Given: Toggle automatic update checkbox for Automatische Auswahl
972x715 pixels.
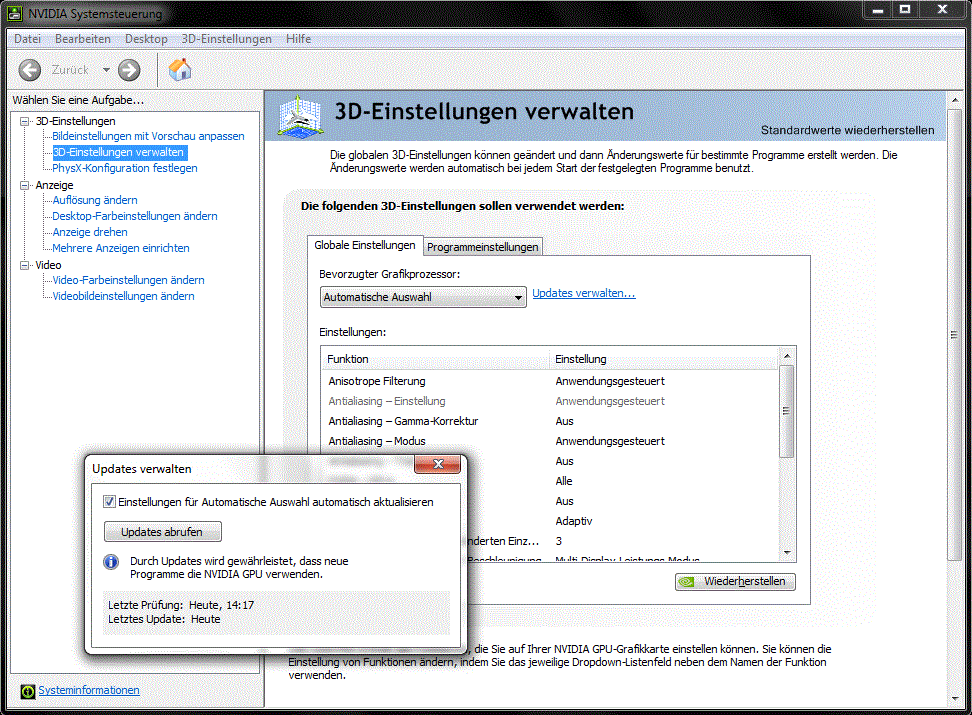Looking at the screenshot, I should tap(109, 502).
